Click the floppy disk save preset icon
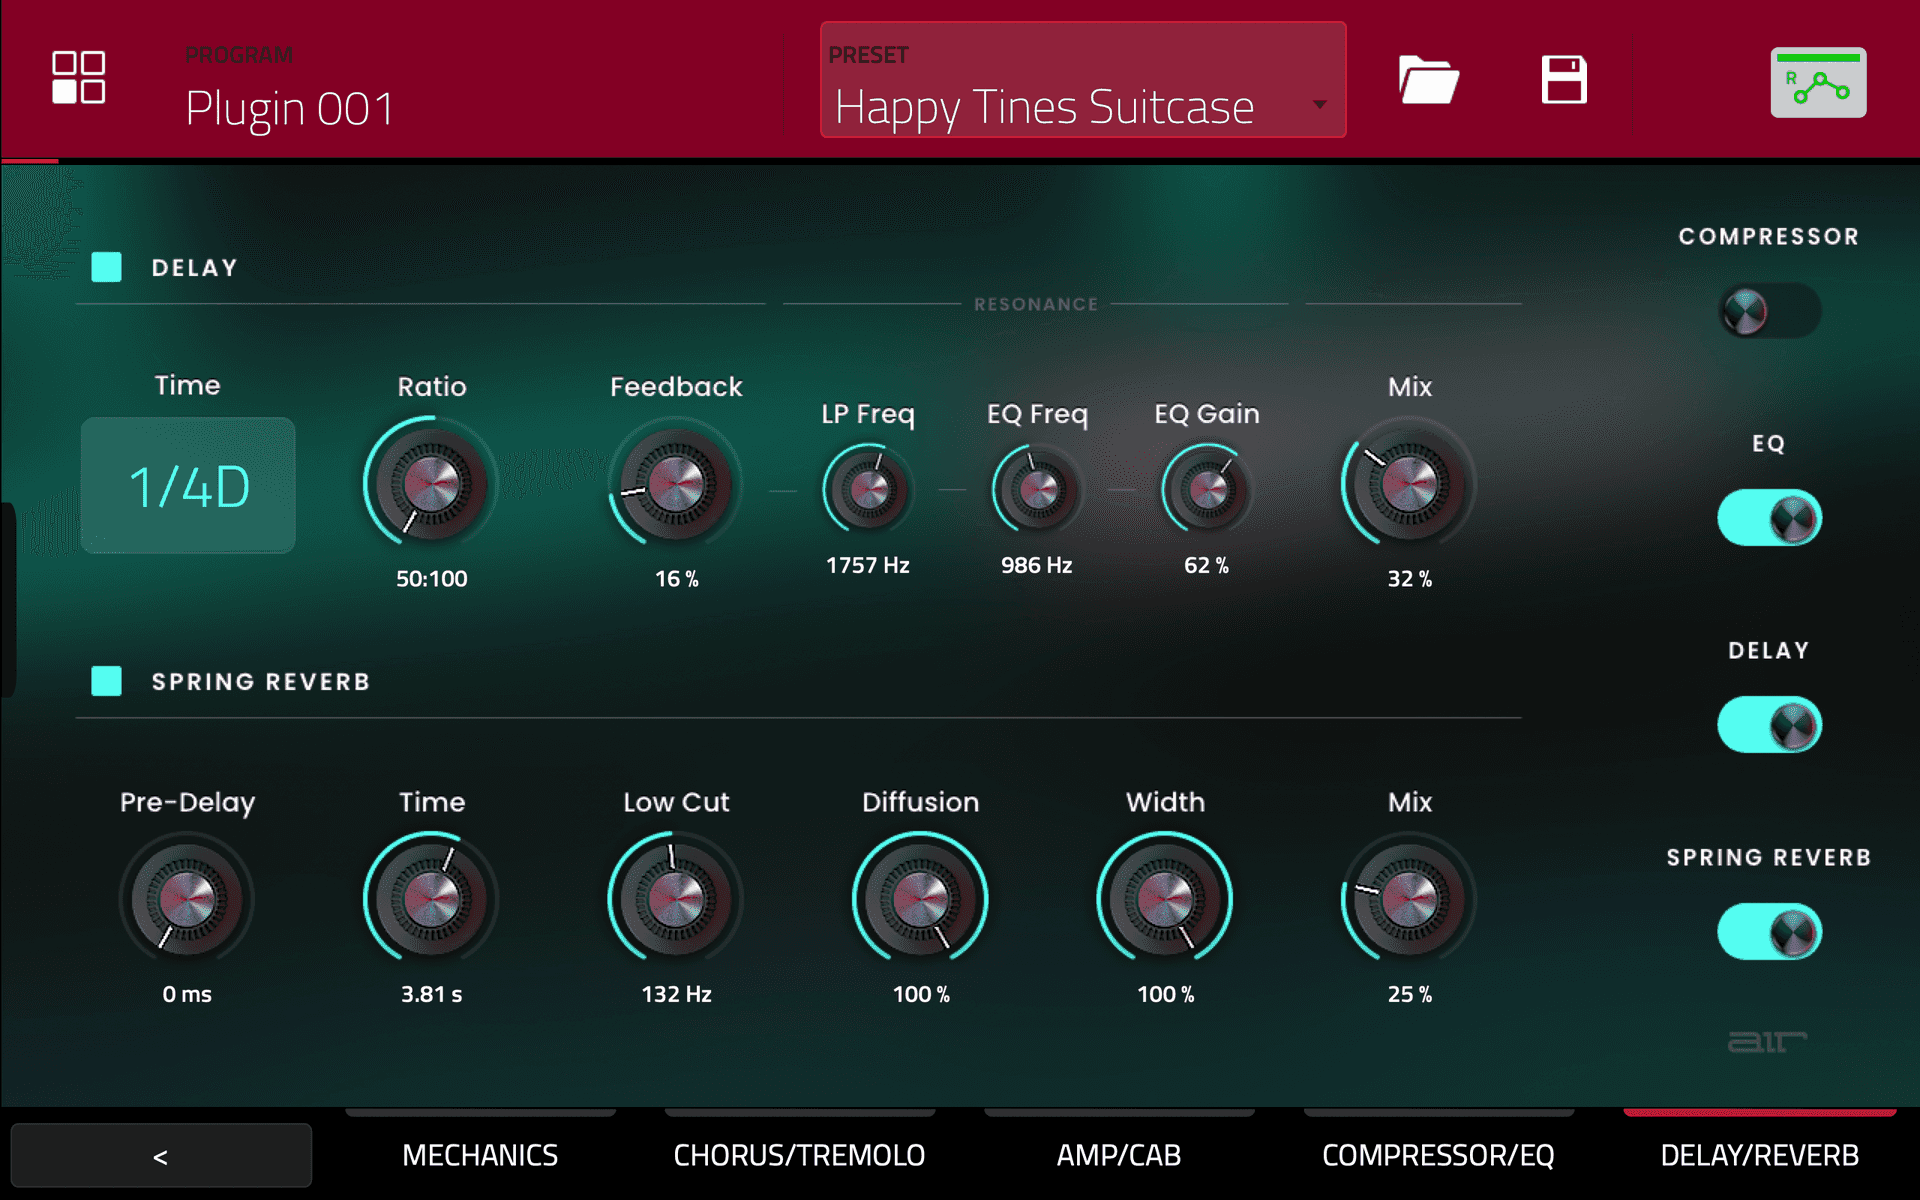This screenshot has height=1200, width=1920. tap(1563, 80)
